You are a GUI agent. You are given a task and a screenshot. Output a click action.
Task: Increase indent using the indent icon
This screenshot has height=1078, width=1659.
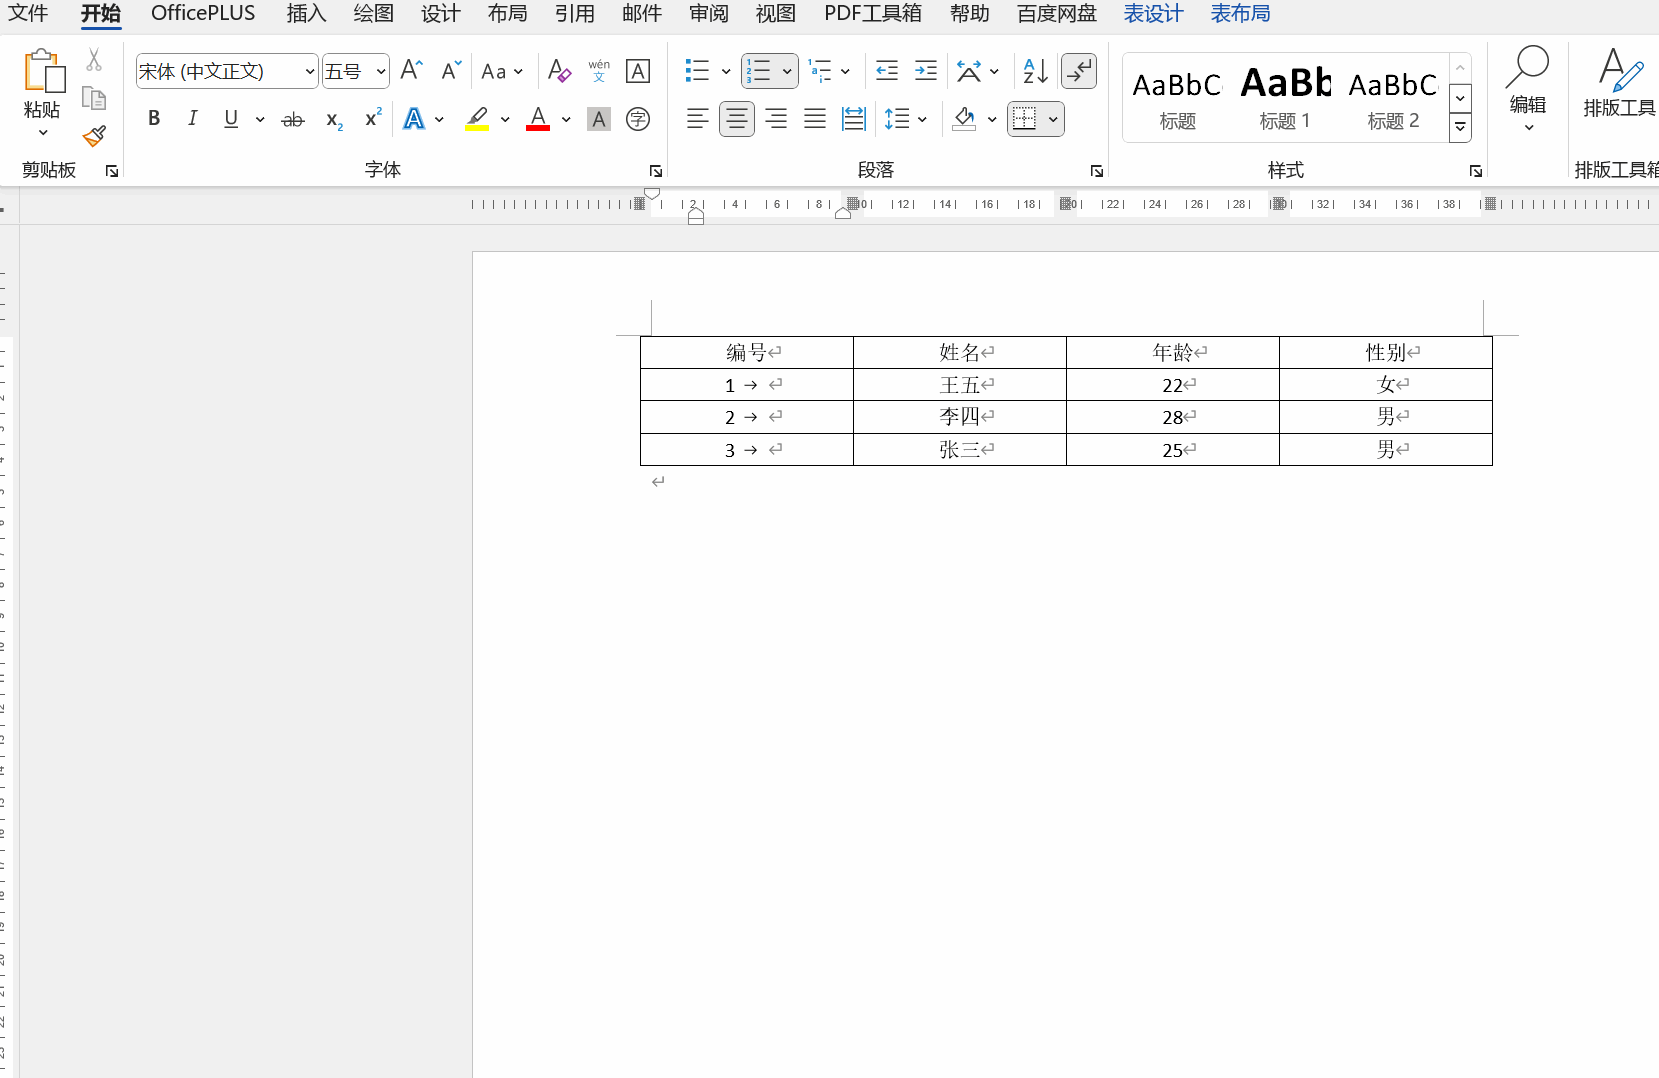coord(926,71)
